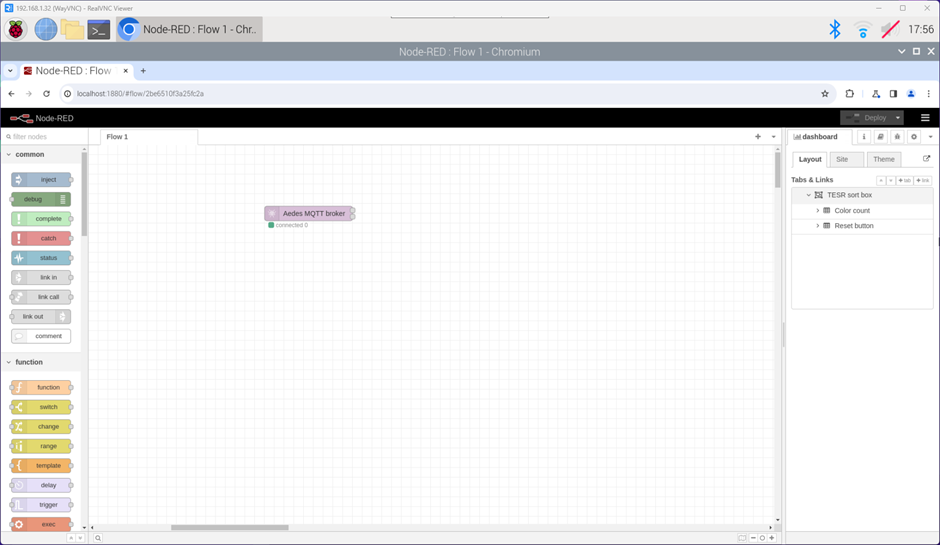Open dashboard in new window icon
This screenshot has height=545, width=940.
(x=926, y=159)
